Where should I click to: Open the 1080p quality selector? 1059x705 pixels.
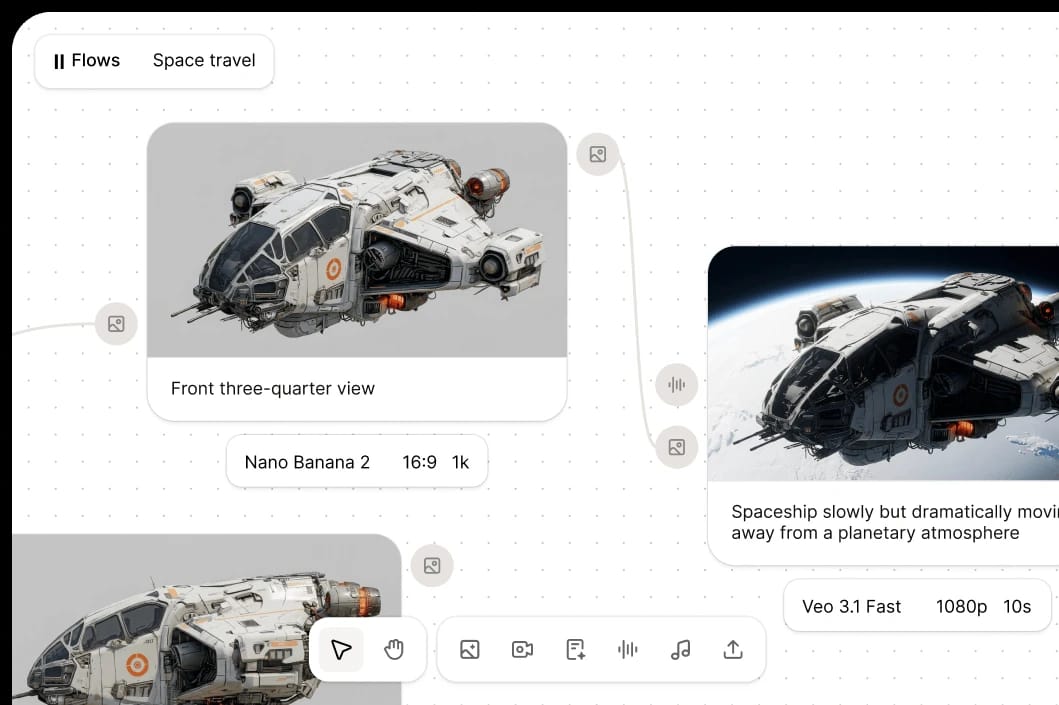point(962,606)
